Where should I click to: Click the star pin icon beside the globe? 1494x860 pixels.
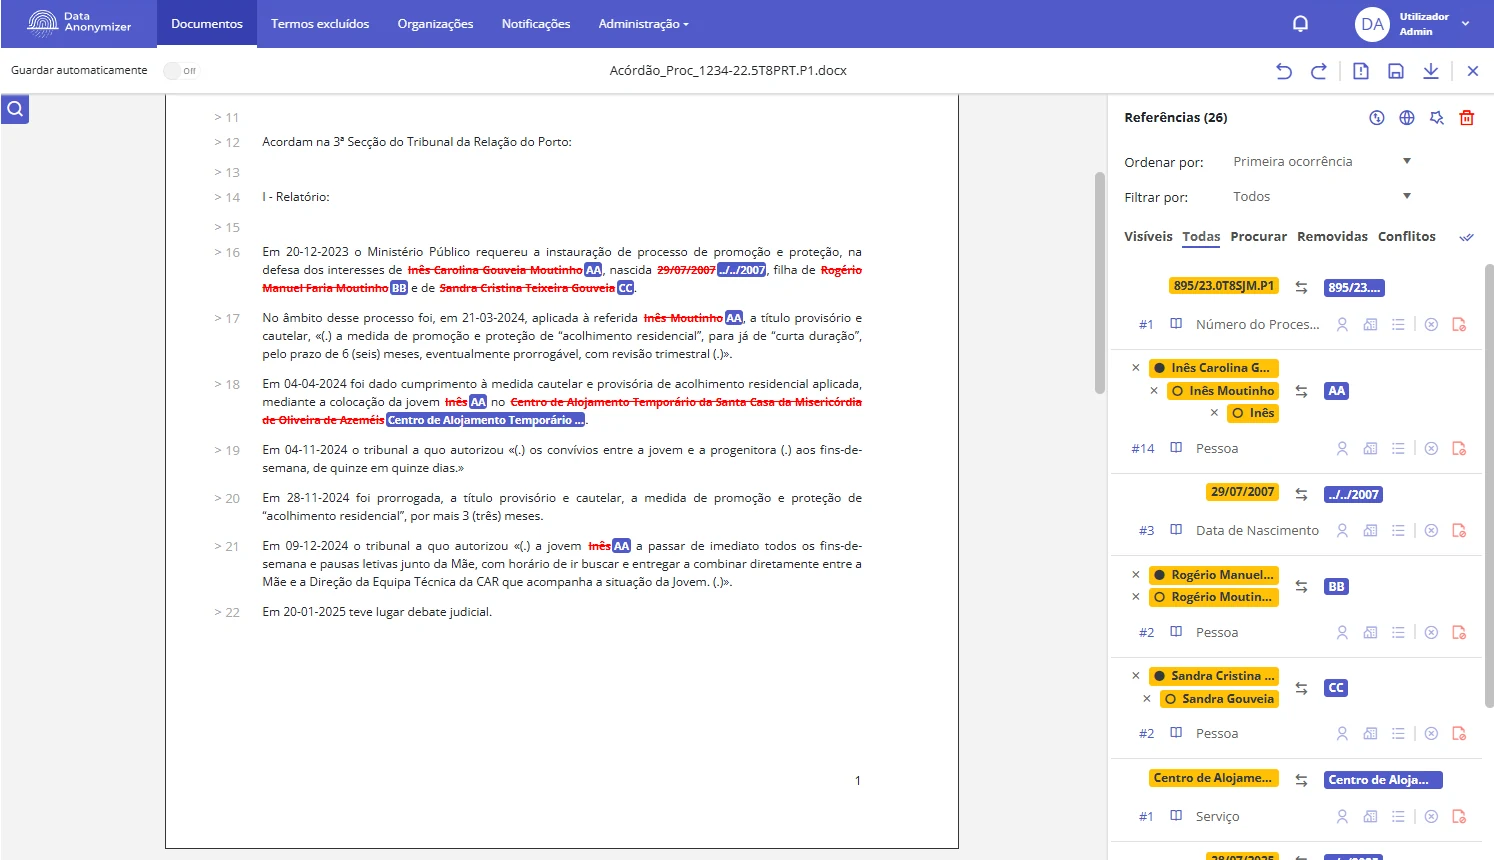tap(1437, 118)
